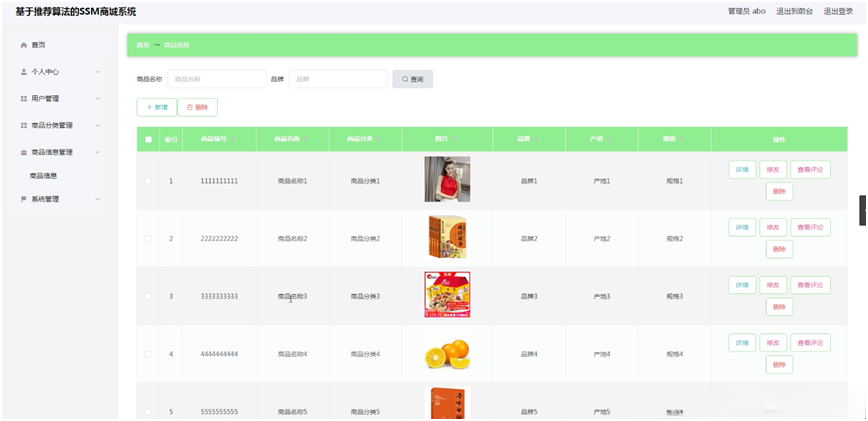The height and width of the screenshot is (421, 868).
Task: Click 修改 for 商品名称4 row
Action: point(773,343)
